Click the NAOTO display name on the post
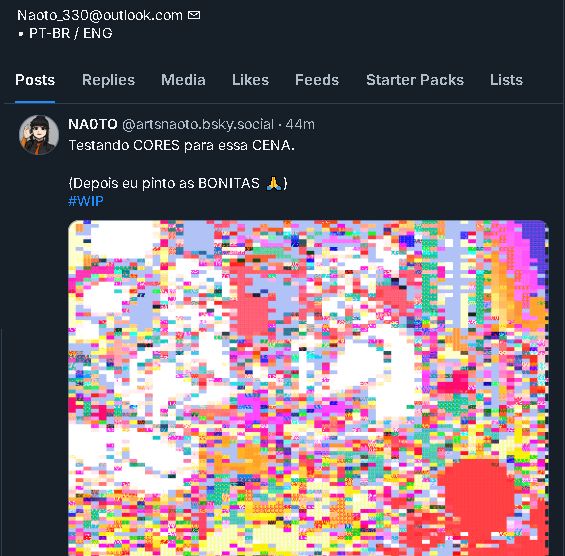 click(x=93, y=124)
